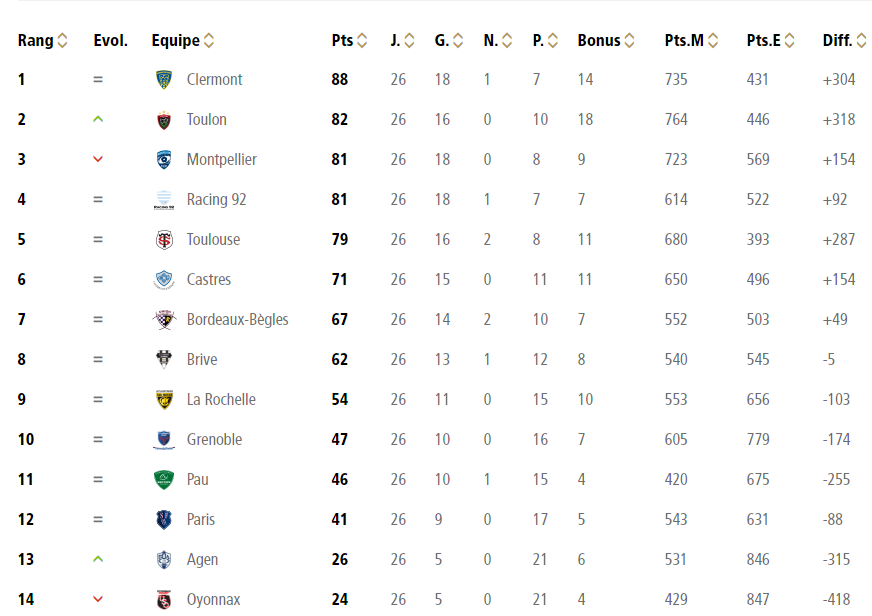This screenshot has width=872, height=616.
Task: Click the La Rochelle team logo
Action: (x=164, y=399)
